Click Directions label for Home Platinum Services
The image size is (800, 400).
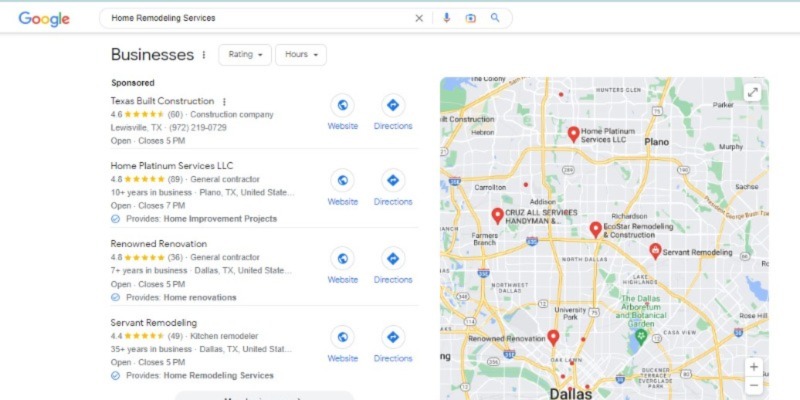coord(393,202)
